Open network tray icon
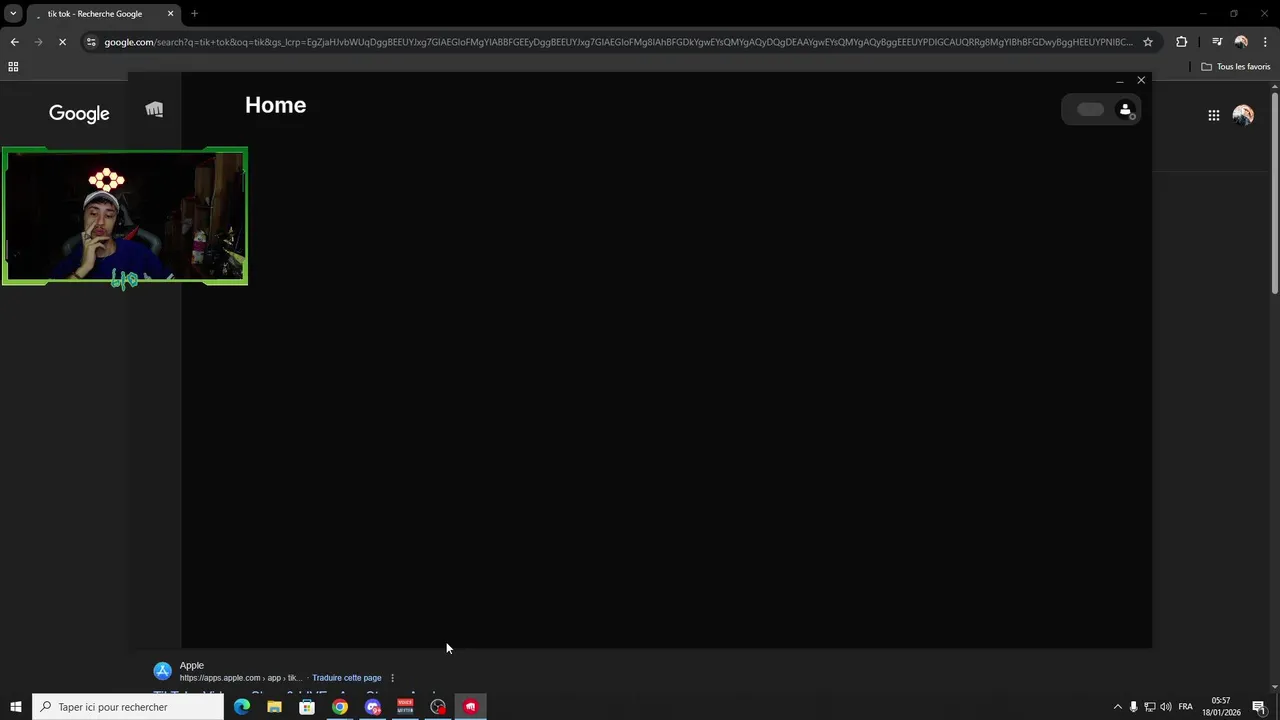The image size is (1280, 720). click(1149, 707)
